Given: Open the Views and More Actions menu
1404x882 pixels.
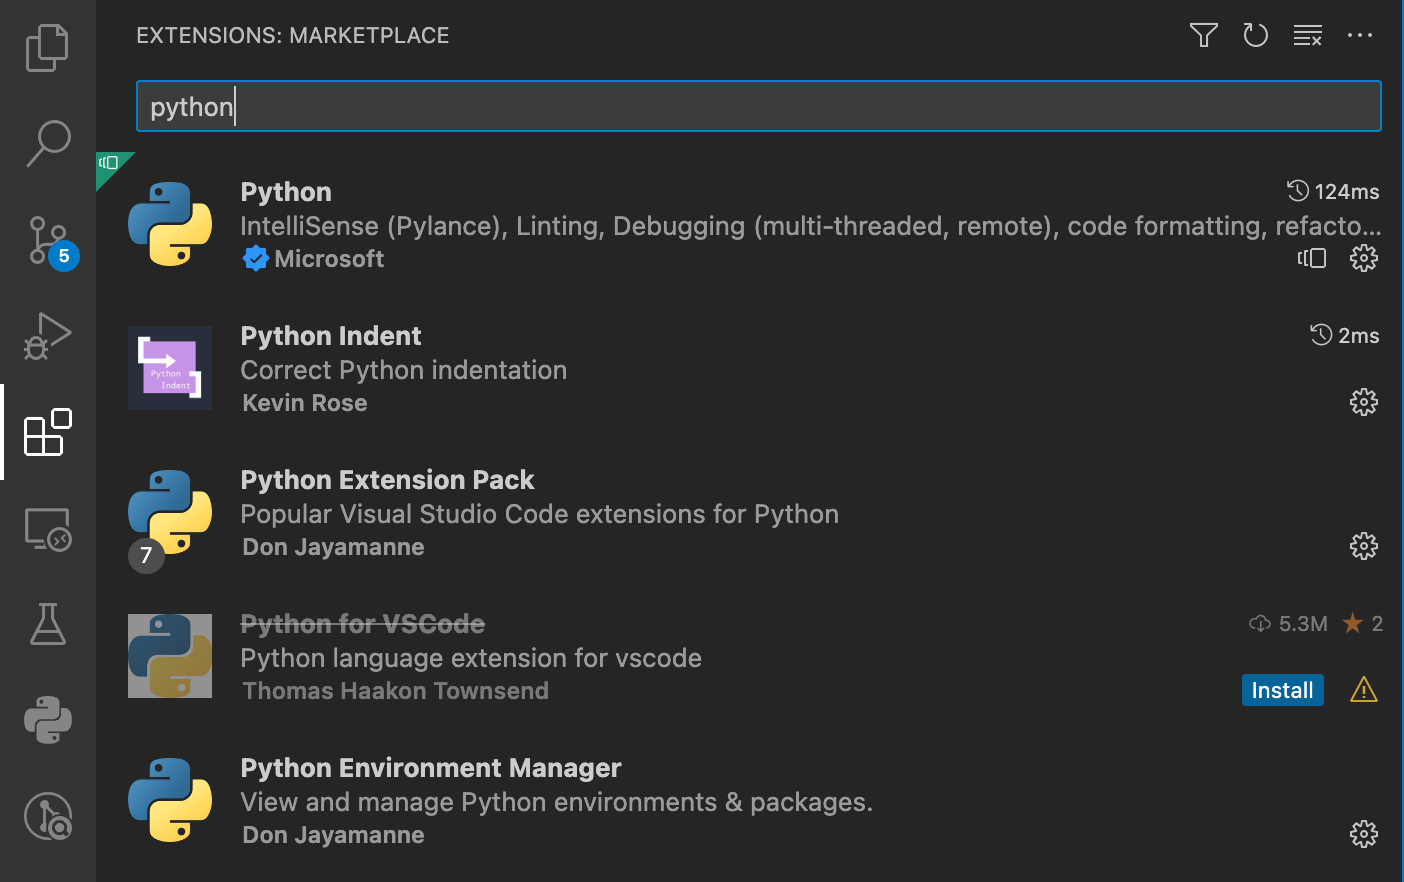Looking at the screenshot, I should 1360,35.
